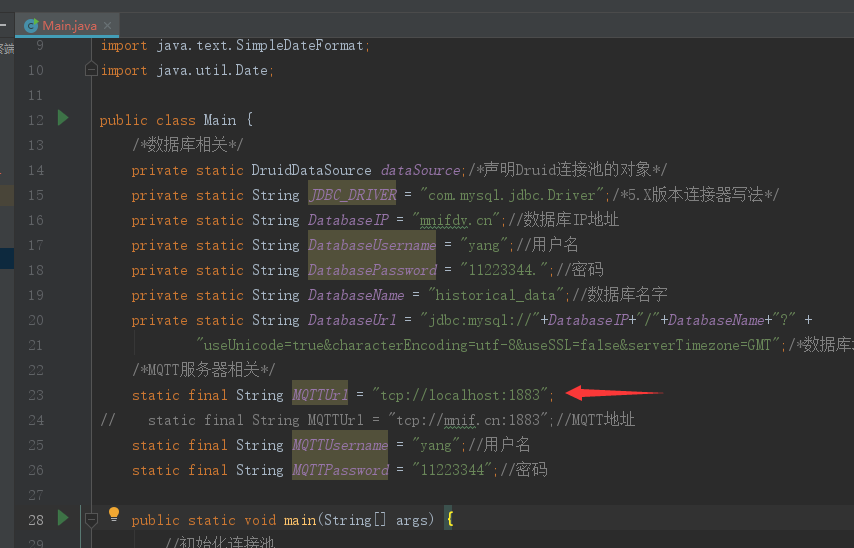Click the "mnifdv.cn" string on line 16
The height and width of the screenshot is (548, 854).
[x=456, y=220]
